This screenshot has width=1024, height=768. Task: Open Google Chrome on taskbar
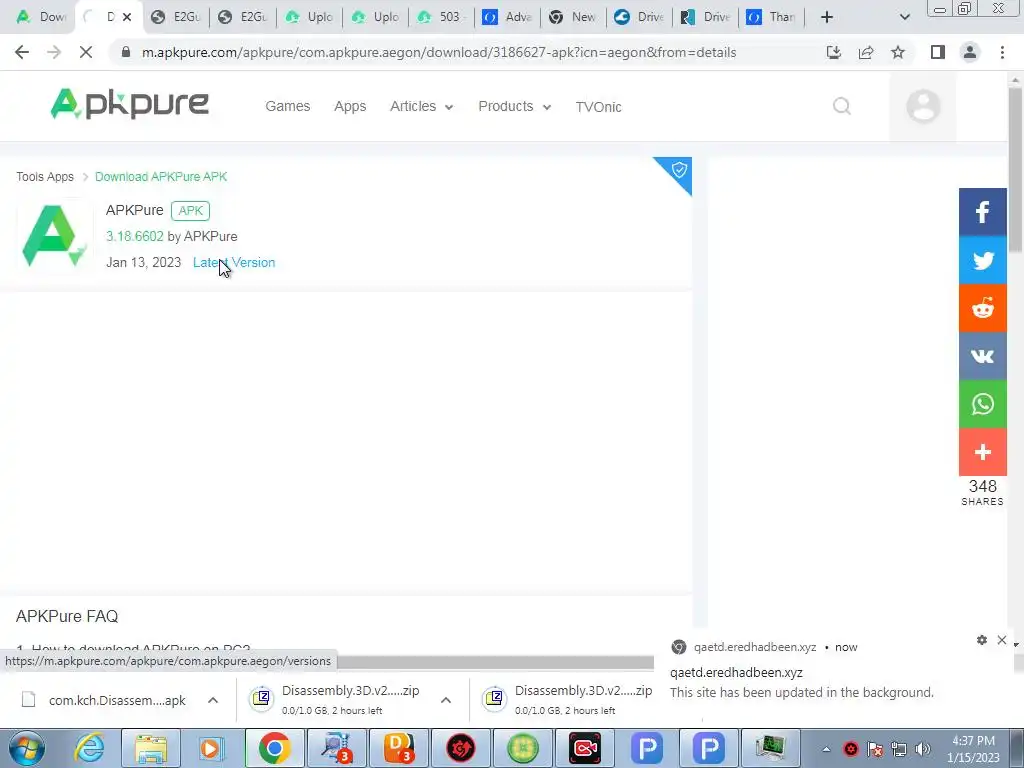(274, 748)
